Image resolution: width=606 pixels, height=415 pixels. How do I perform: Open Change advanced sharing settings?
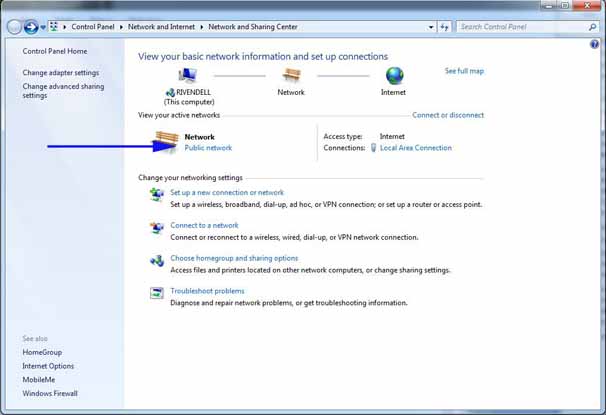[x=63, y=91]
